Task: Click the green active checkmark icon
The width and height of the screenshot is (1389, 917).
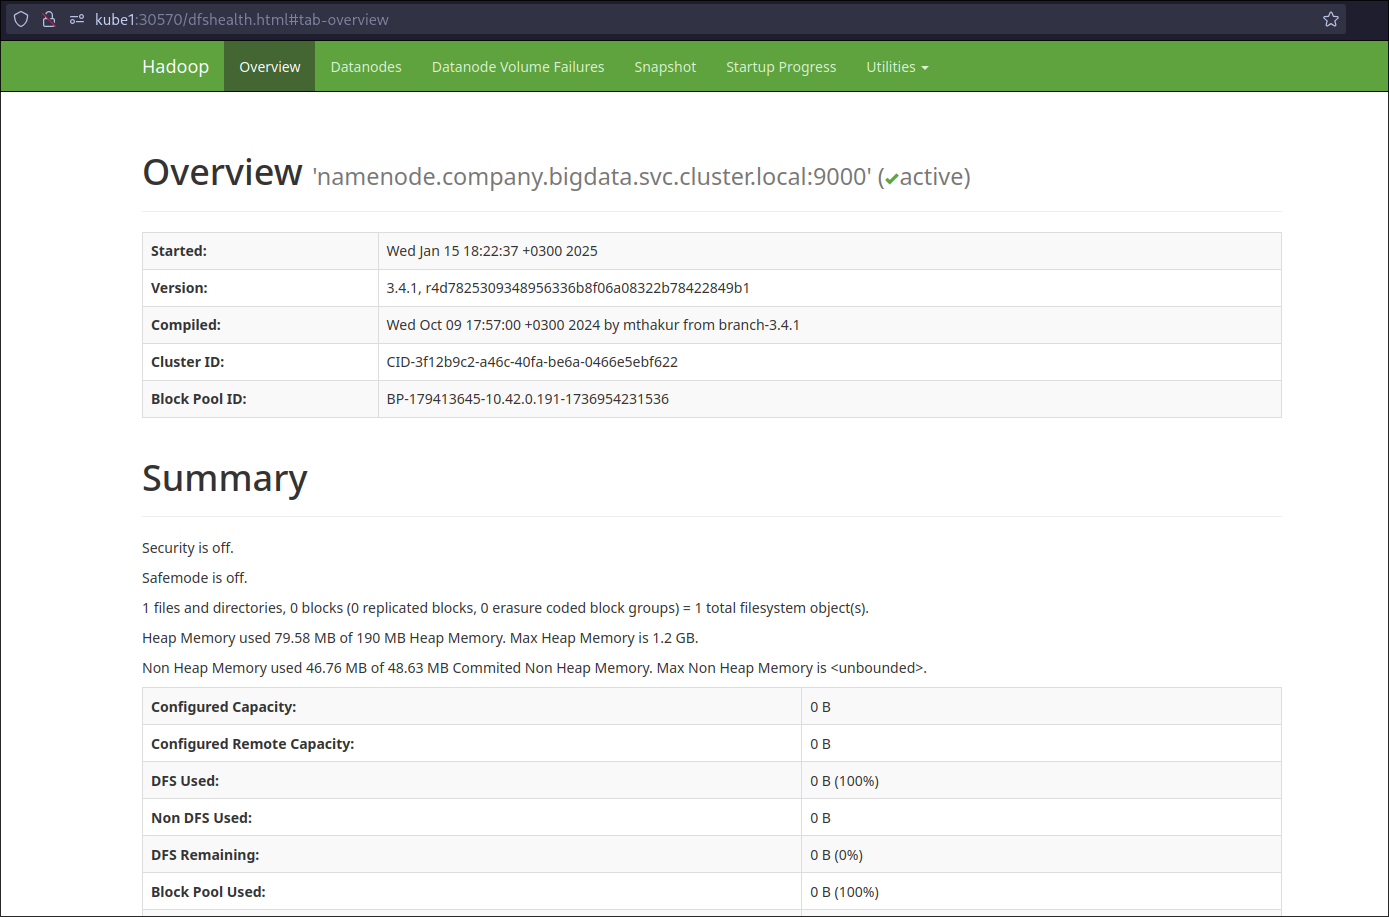Action: 891,179
